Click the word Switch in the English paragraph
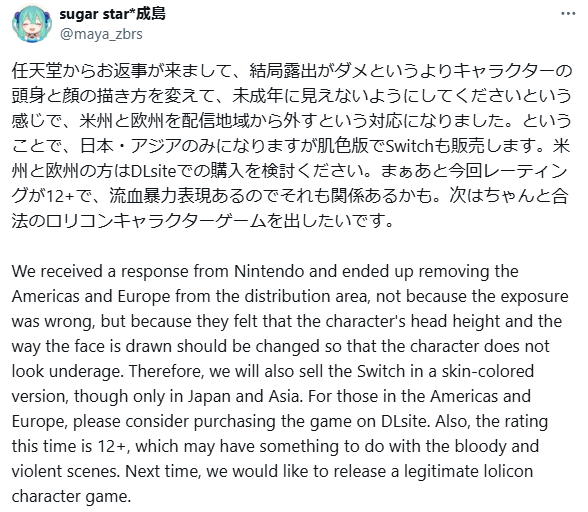Viewport: 588px width, 512px height. [381, 371]
